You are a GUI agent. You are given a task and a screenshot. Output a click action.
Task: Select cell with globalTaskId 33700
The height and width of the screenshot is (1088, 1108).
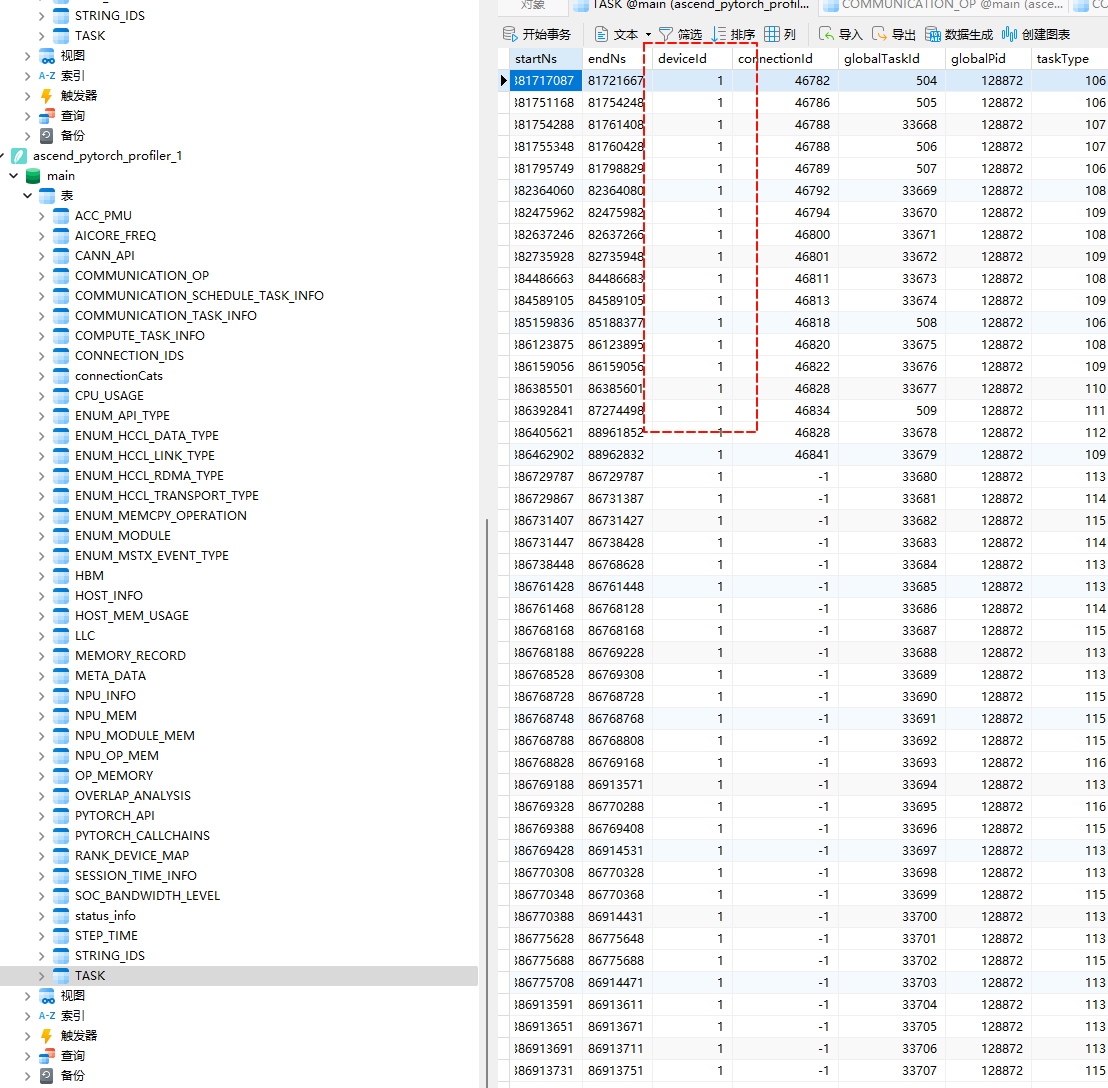pyautogui.click(x=891, y=916)
